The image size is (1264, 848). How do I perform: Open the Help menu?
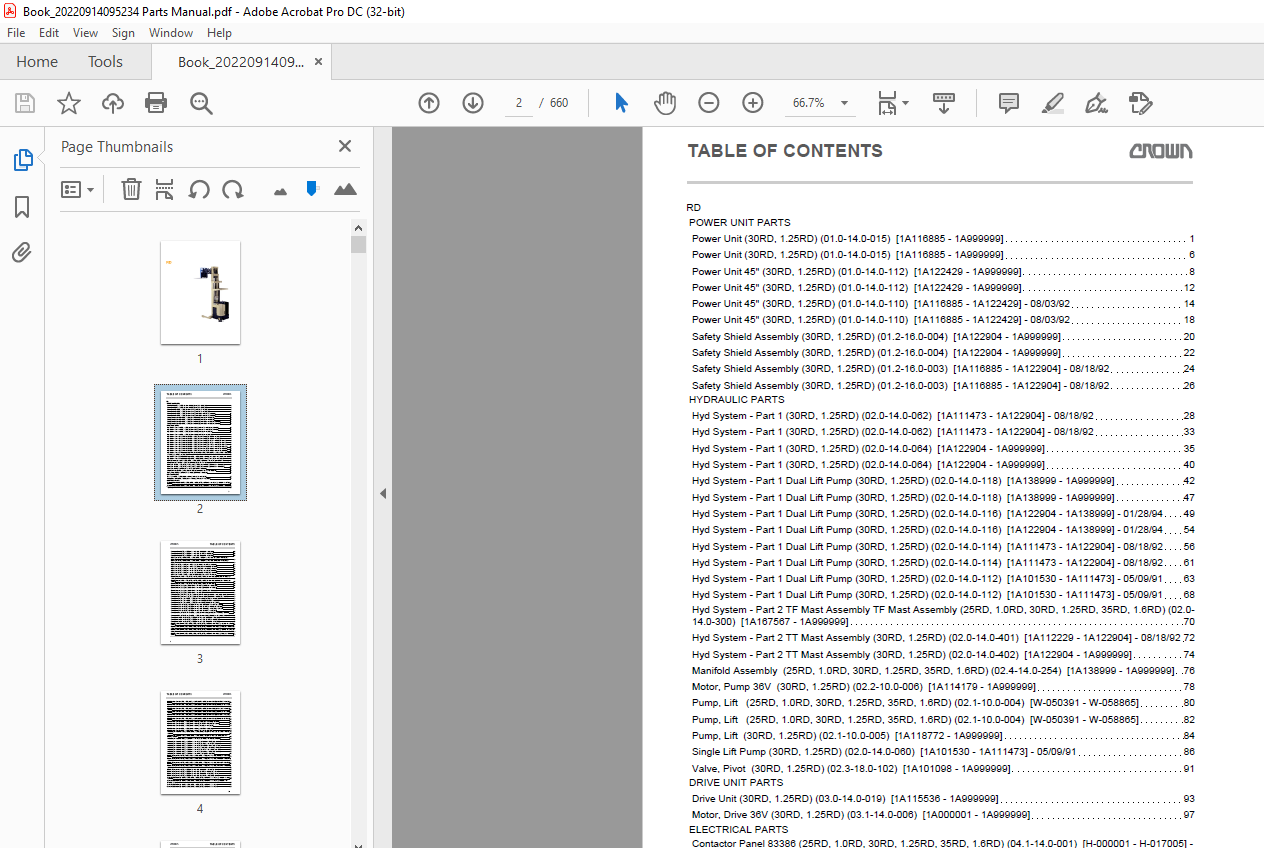coord(219,33)
